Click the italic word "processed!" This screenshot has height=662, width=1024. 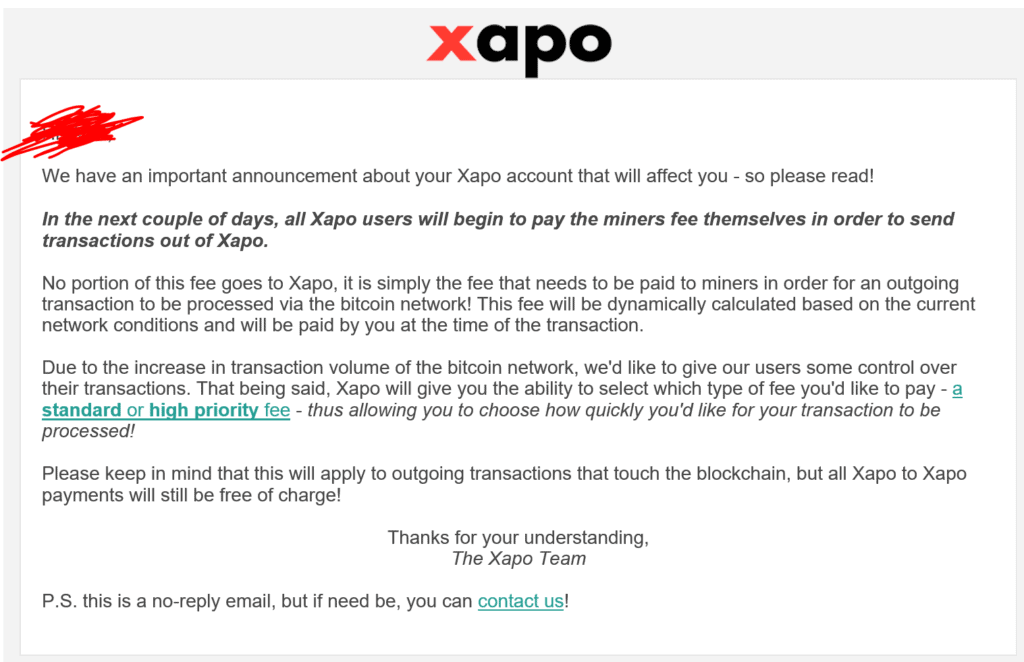(88, 432)
